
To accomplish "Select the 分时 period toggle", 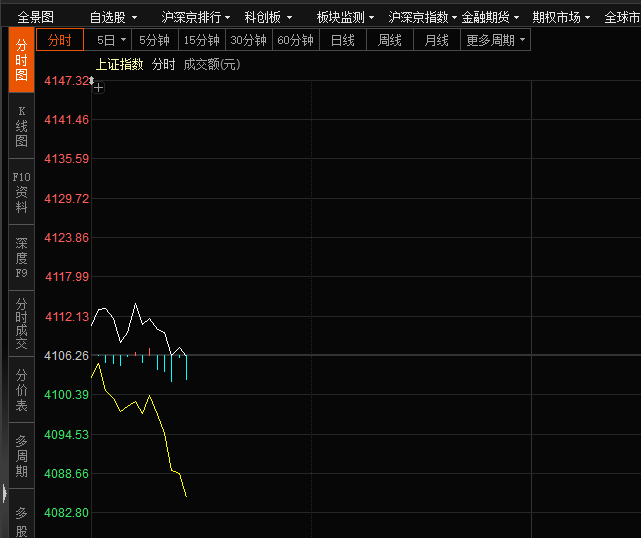I will pyautogui.click(x=60, y=40).
